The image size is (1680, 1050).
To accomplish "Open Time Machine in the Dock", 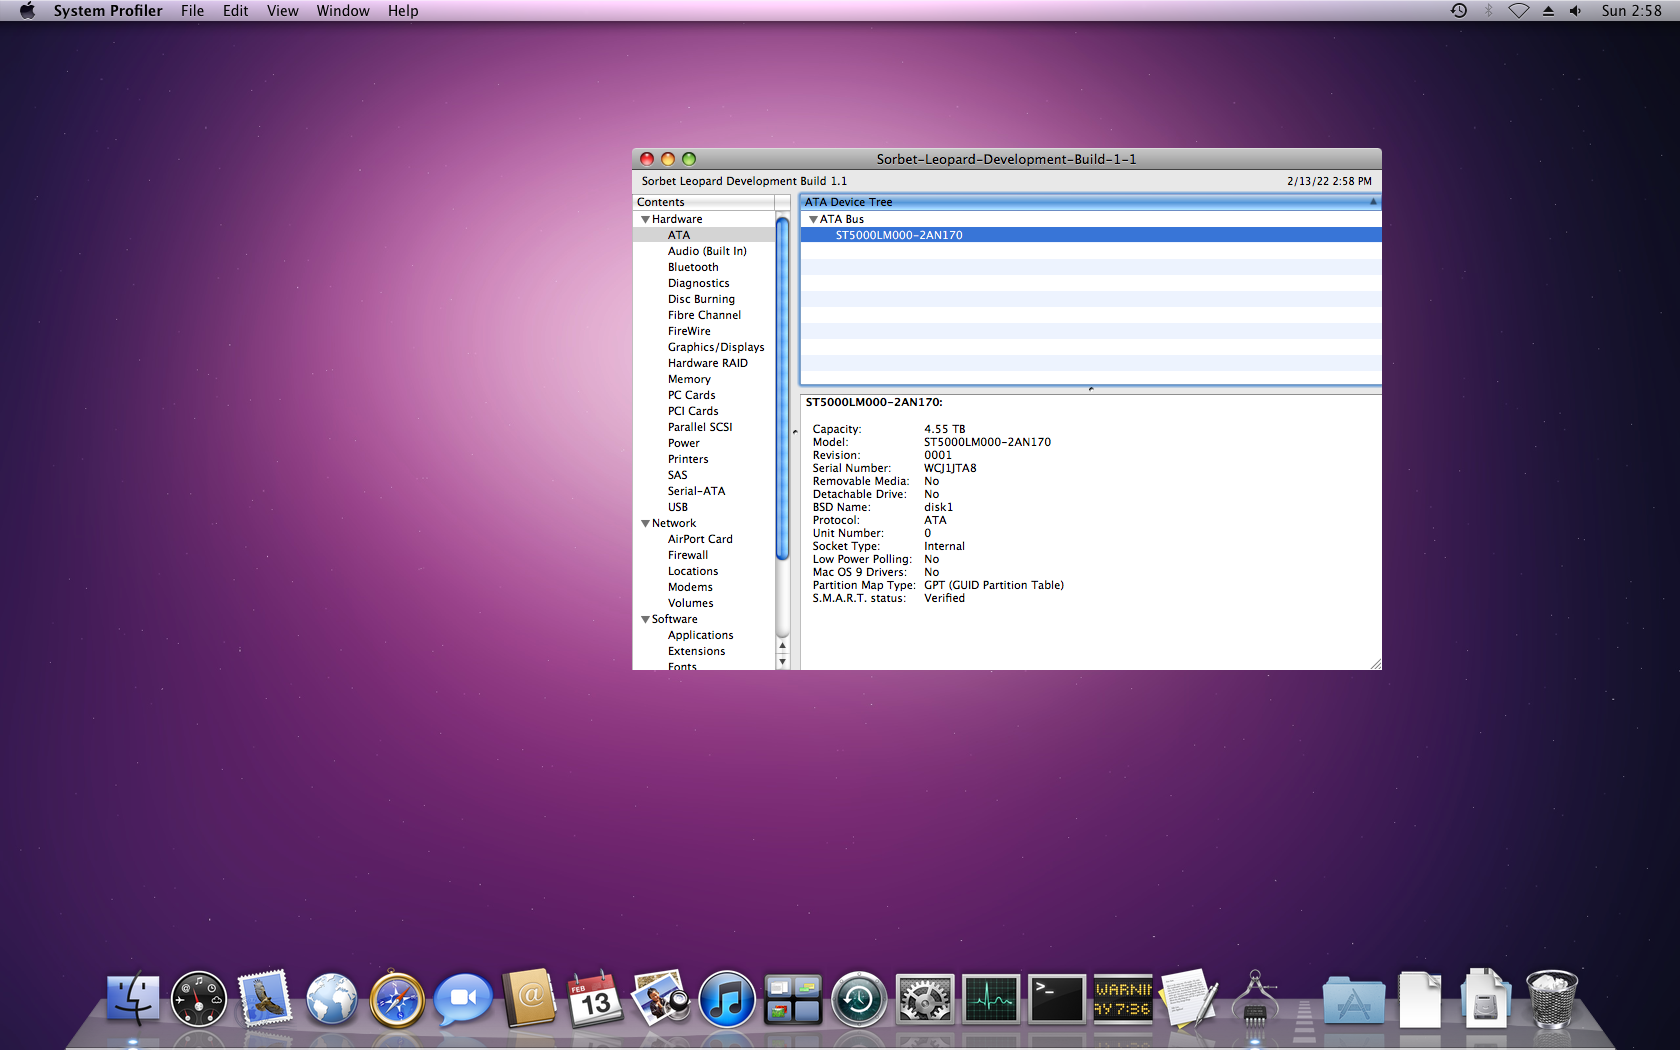I will pos(859,999).
